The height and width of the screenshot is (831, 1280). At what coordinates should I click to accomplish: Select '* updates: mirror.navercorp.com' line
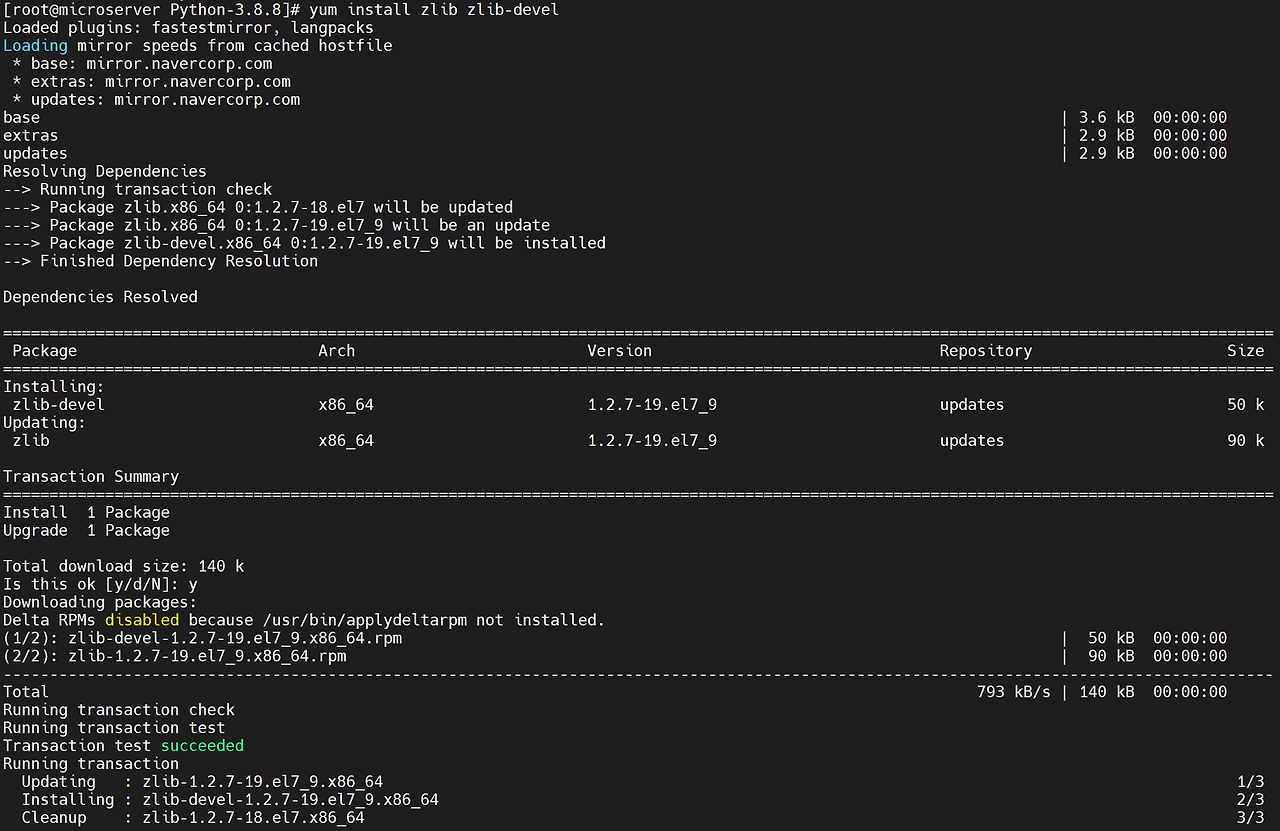coord(156,100)
